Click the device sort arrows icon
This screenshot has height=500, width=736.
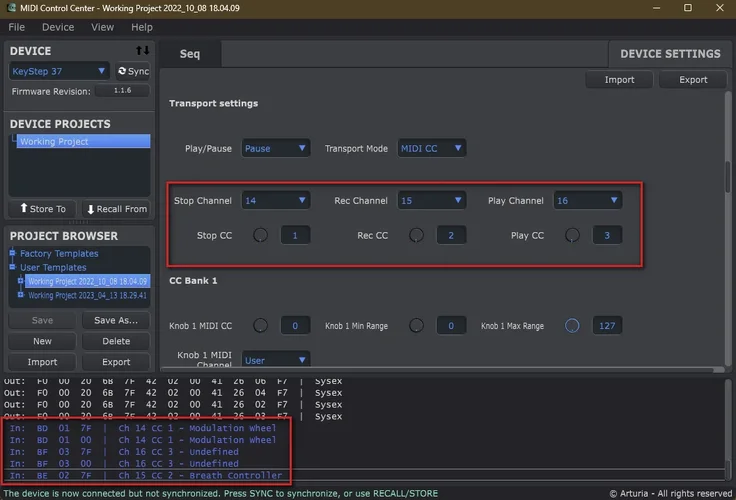coord(142,51)
